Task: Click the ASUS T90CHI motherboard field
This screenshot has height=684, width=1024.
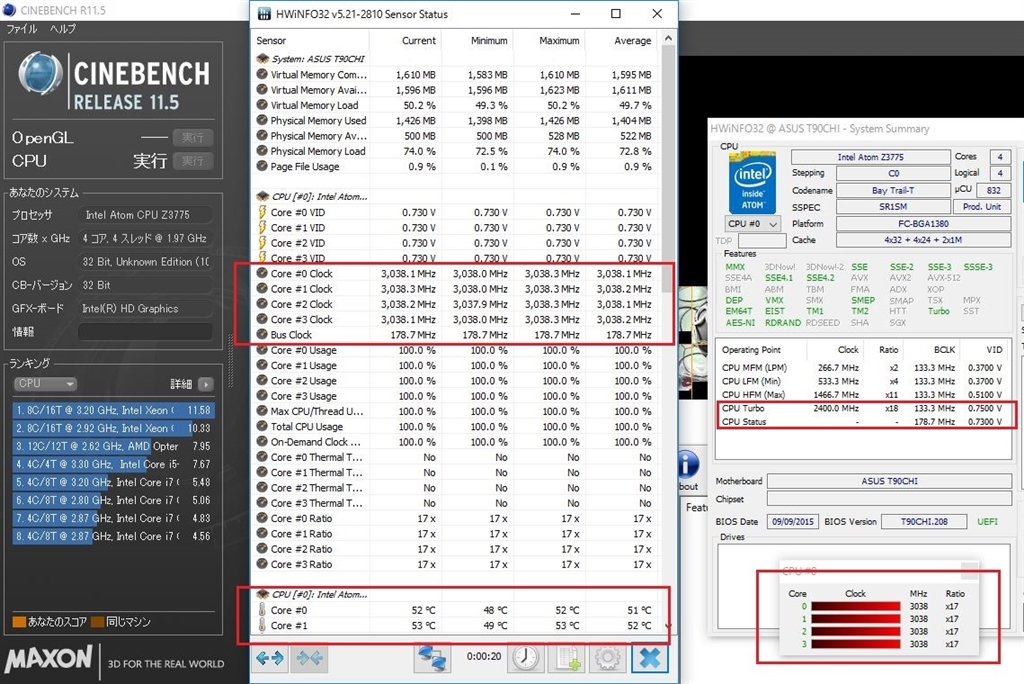Action: coord(889,481)
